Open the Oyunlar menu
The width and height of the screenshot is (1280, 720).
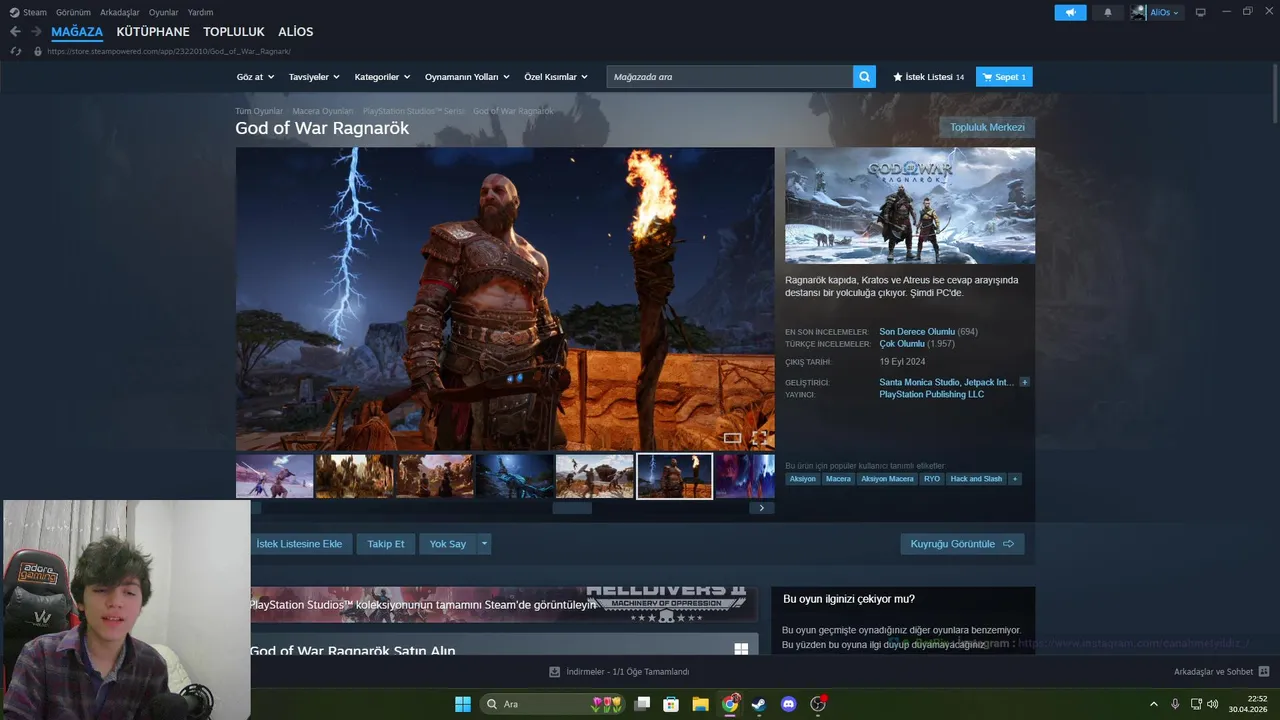point(164,12)
